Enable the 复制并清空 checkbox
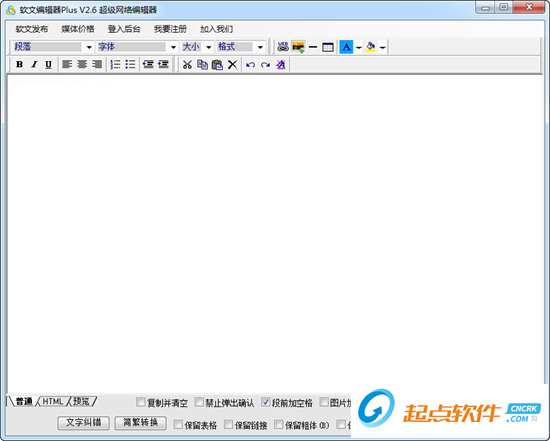Viewport: 550px width, 441px height. [141, 402]
